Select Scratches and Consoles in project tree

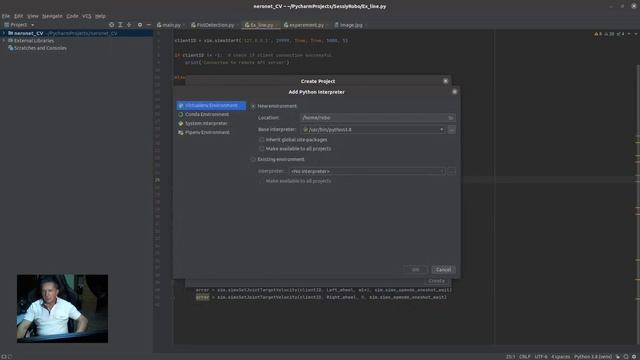click(40, 48)
